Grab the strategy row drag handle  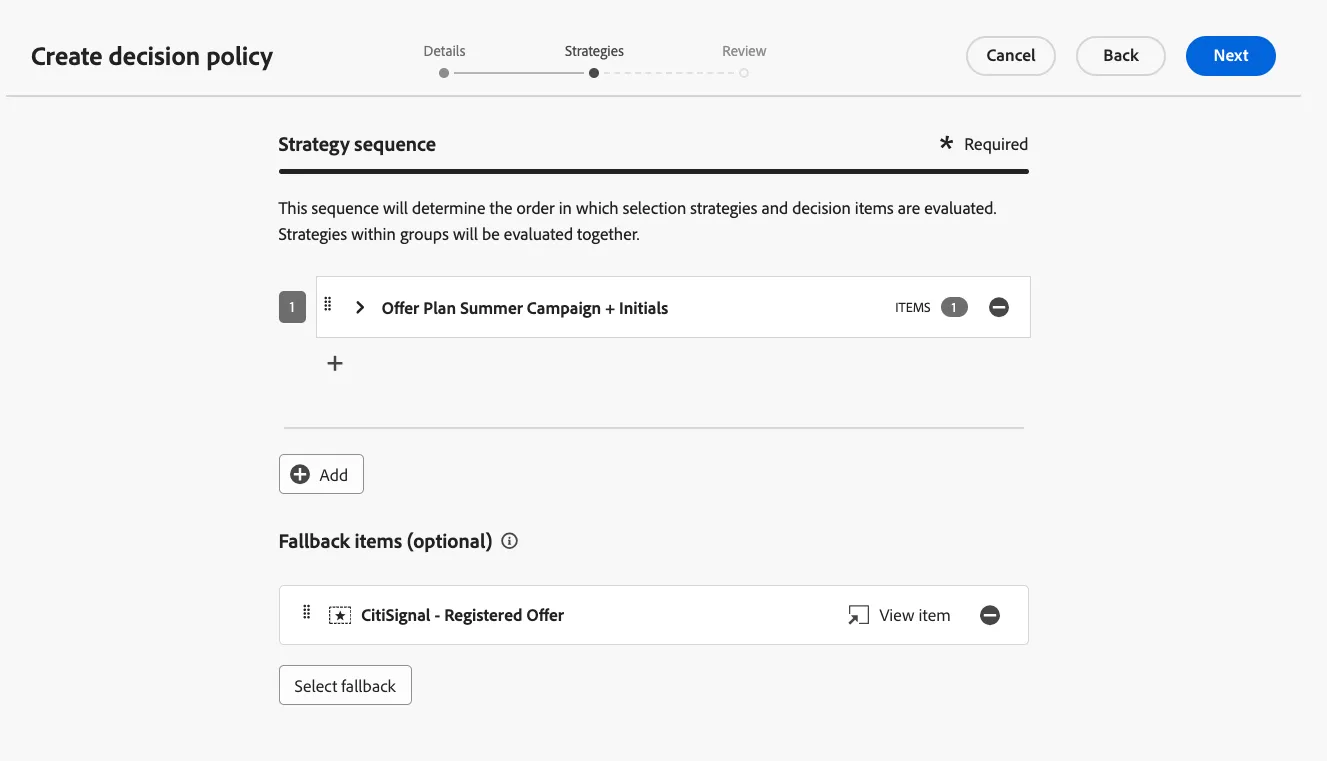pos(327,305)
